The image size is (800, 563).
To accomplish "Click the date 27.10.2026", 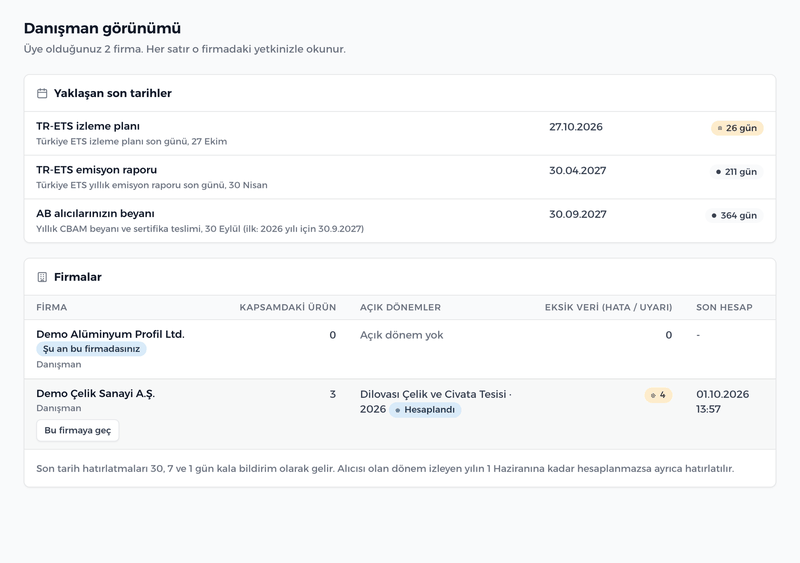I will (x=576, y=127).
